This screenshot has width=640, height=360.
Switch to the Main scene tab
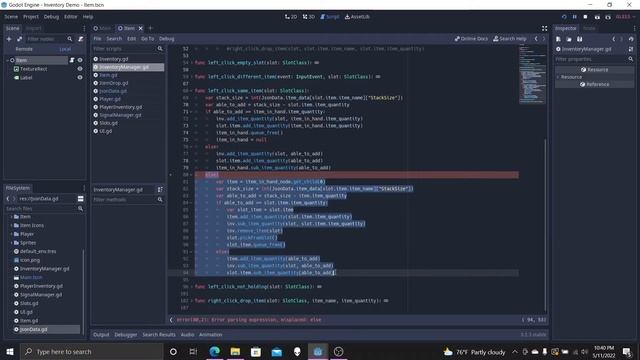102,28
